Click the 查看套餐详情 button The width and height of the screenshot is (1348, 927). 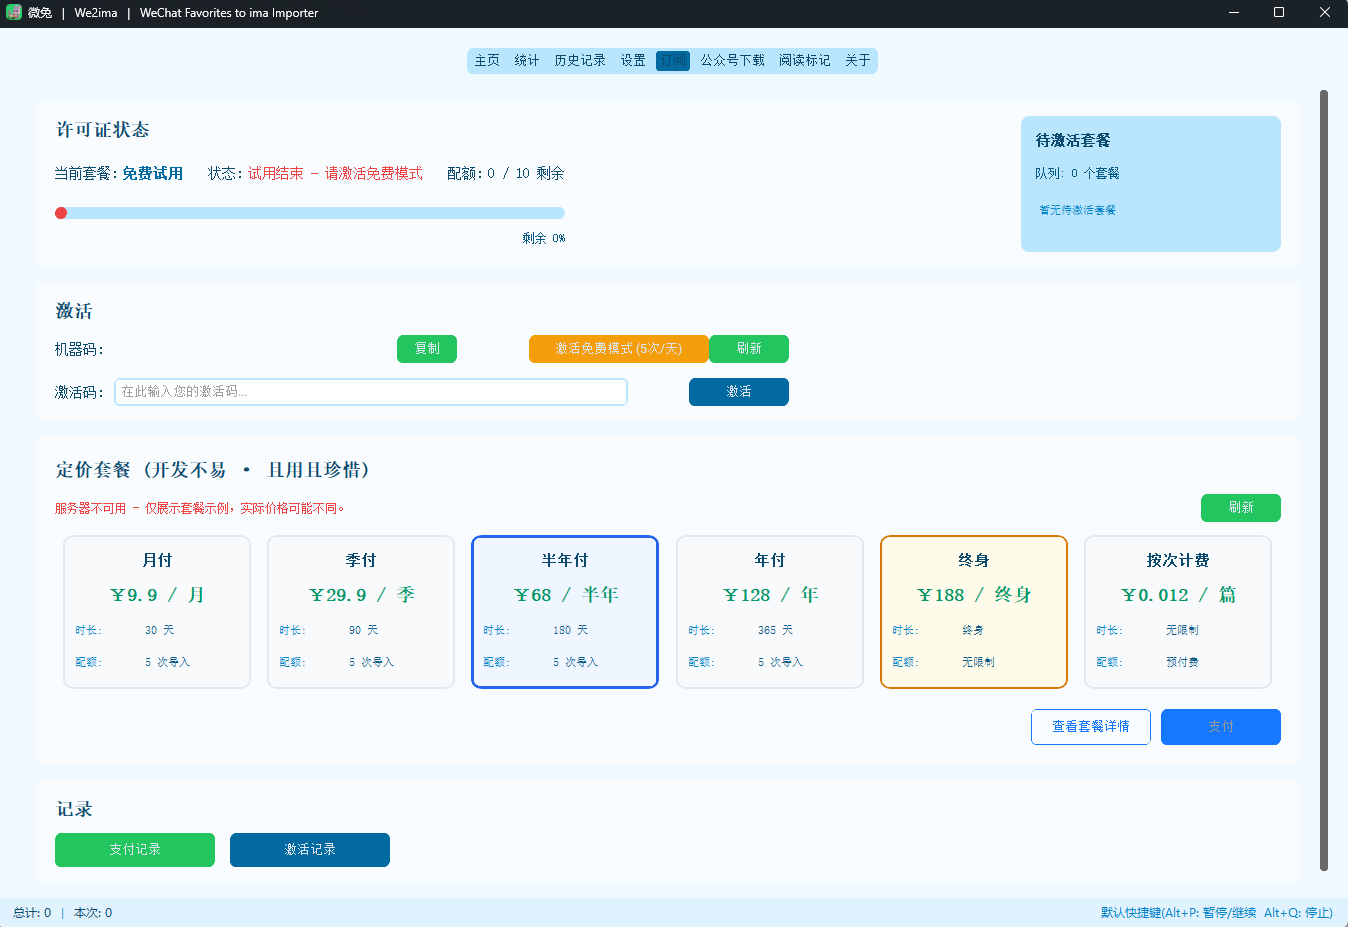(1091, 727)
